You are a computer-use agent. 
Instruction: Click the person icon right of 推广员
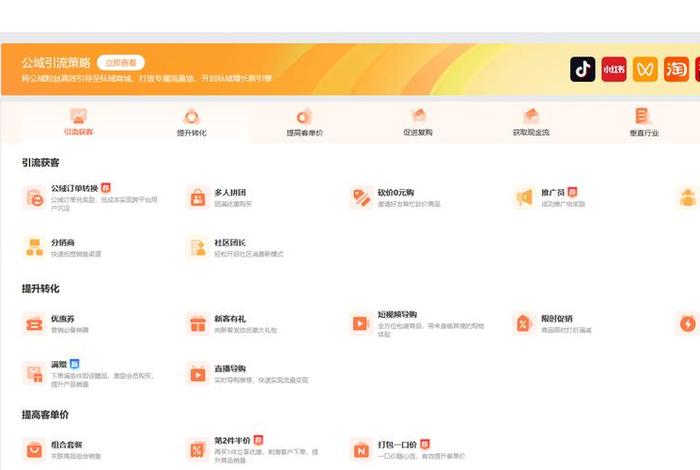[x=688, y=197]
